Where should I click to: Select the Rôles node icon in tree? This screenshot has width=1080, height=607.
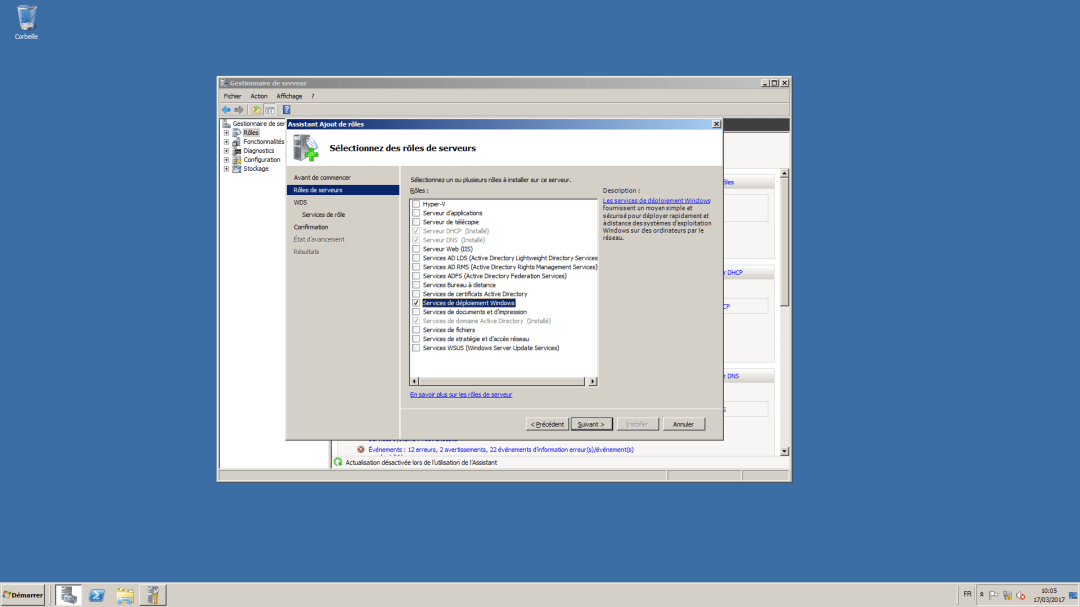pyautogui.click(x=238, y=132)
